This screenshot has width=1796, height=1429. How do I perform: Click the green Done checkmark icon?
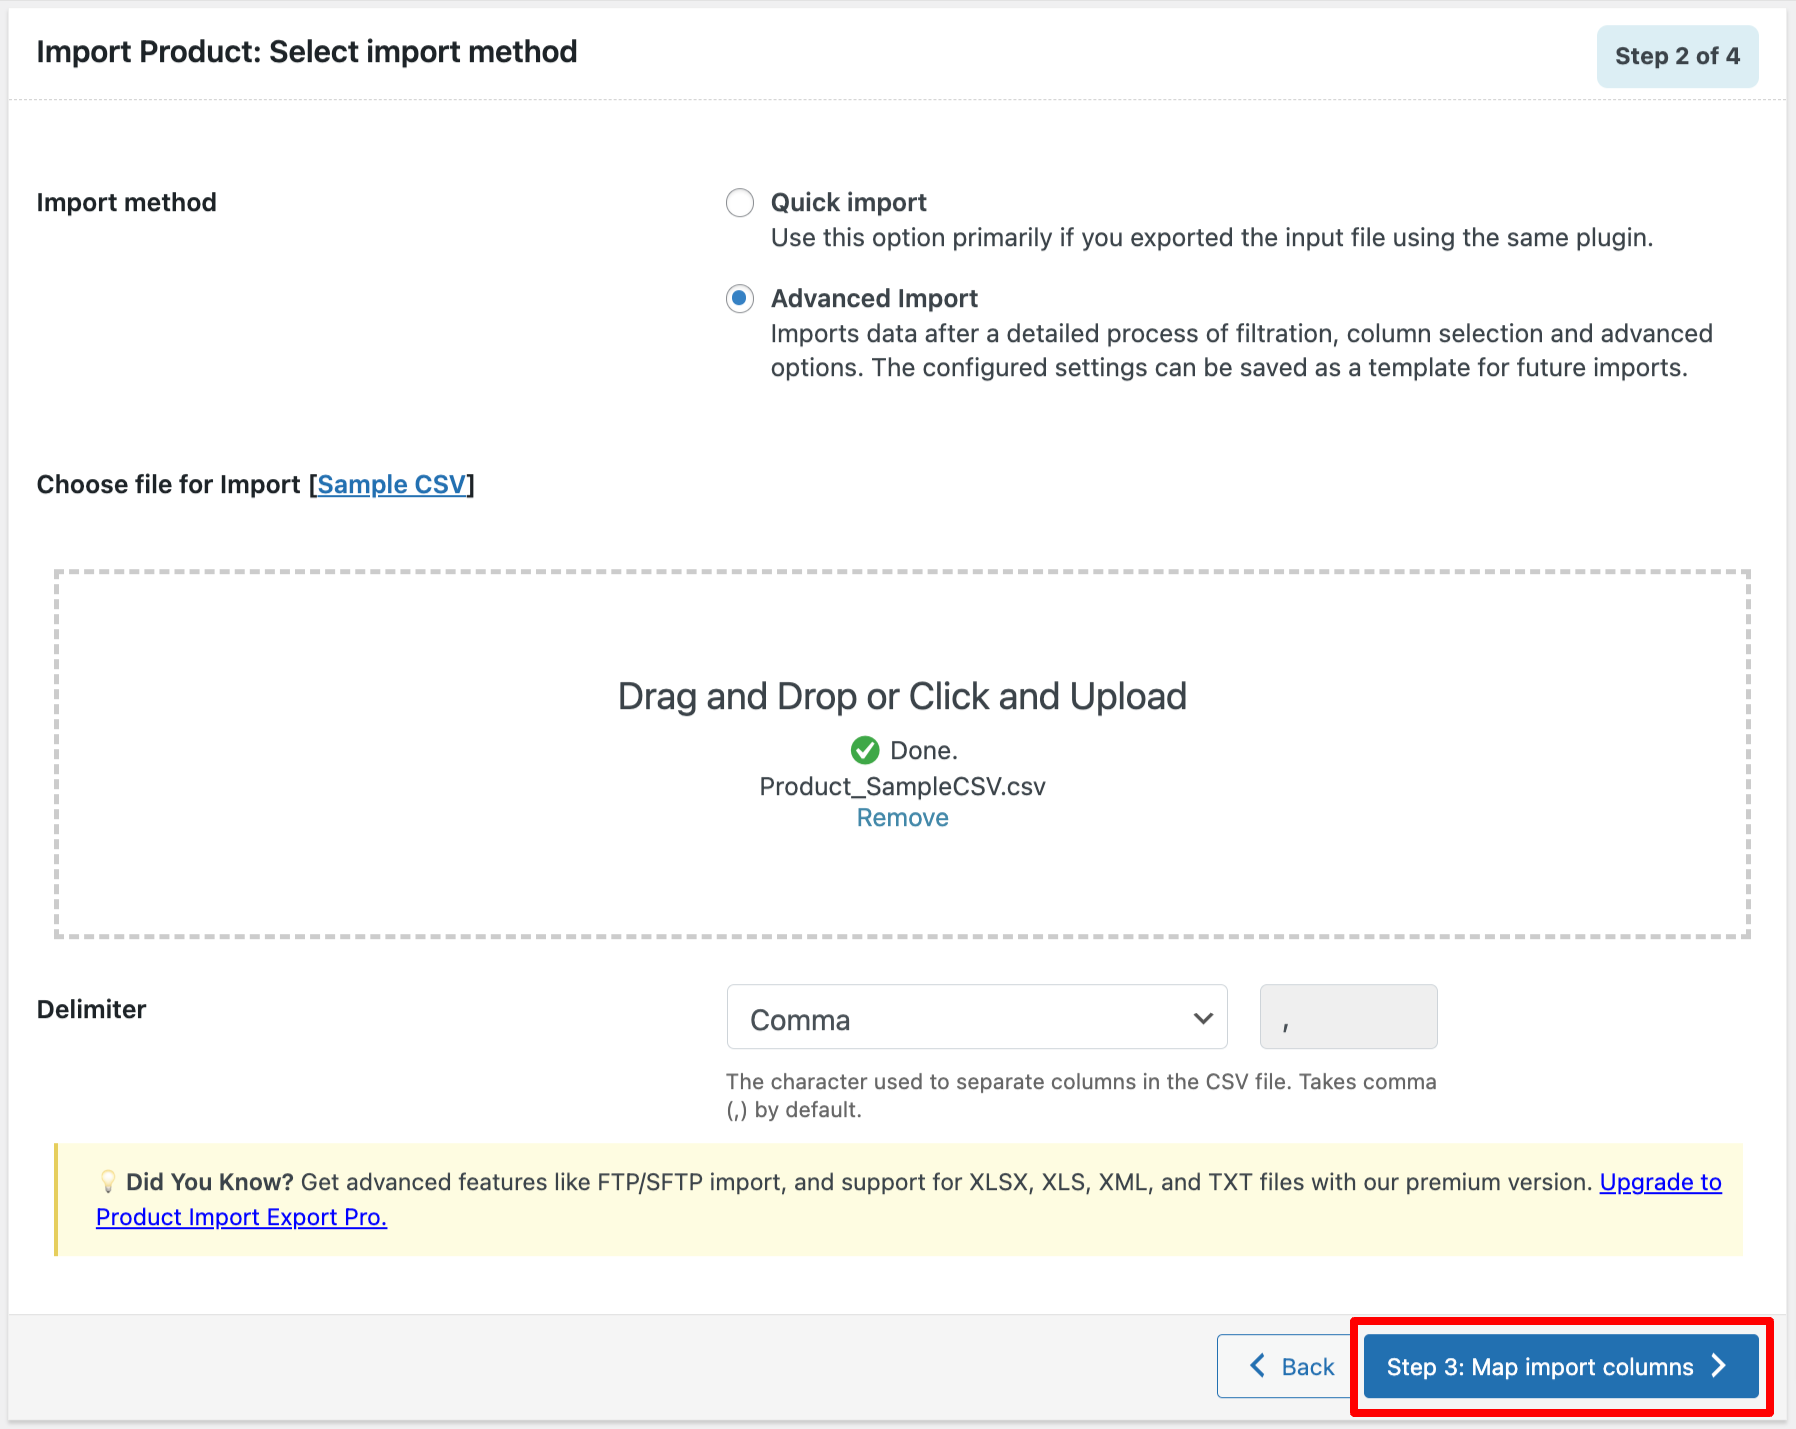tap(864, 750)
